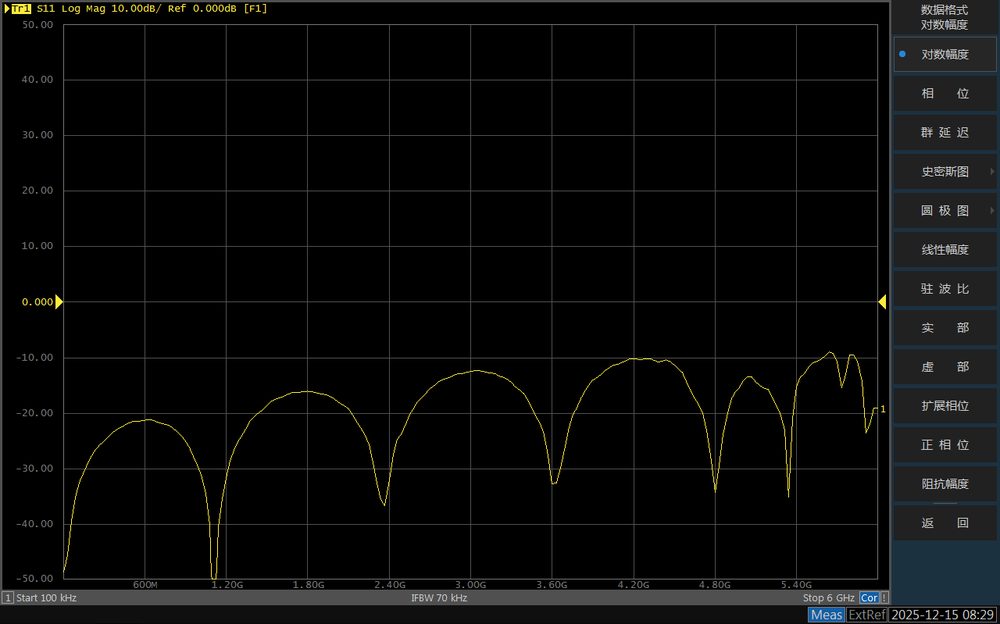Choose 扩展相位 expanded phase format
The height and width of the screenshot is (624, 1000).
coord(945,406)
